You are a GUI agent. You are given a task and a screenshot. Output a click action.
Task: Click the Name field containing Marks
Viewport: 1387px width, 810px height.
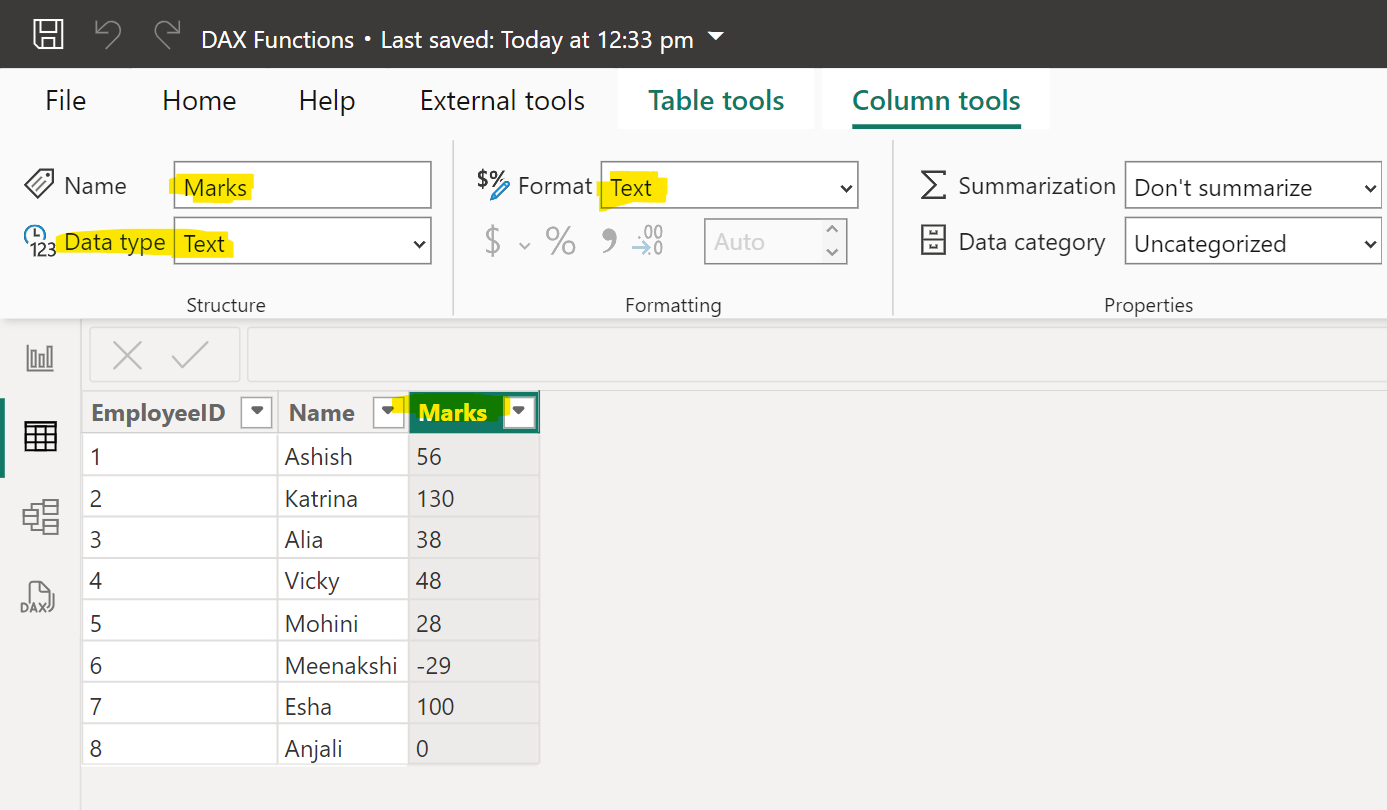(302, 186)
